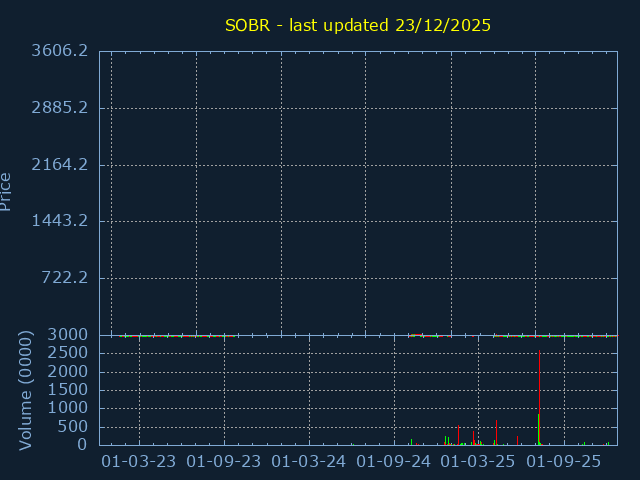Viewport: 640px width, 480px height.
Task: Click the 01-03-25 date label
Action: coord(479,462)
